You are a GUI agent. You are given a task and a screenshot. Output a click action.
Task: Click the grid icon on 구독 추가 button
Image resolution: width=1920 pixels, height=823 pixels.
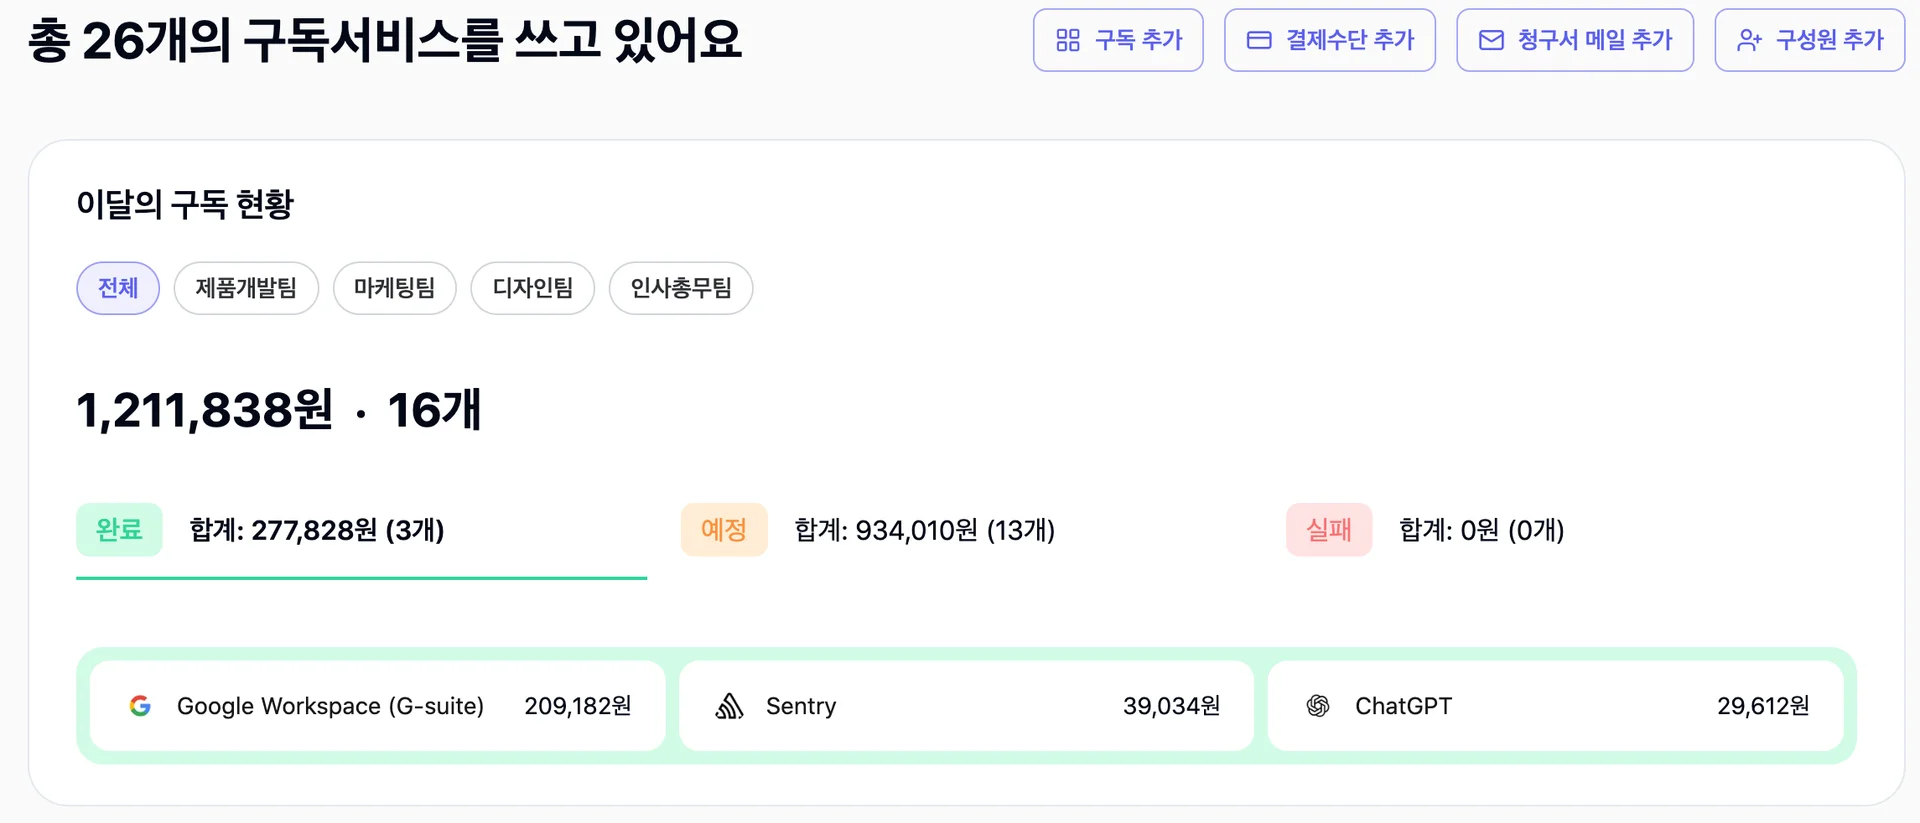(1067, 40)
